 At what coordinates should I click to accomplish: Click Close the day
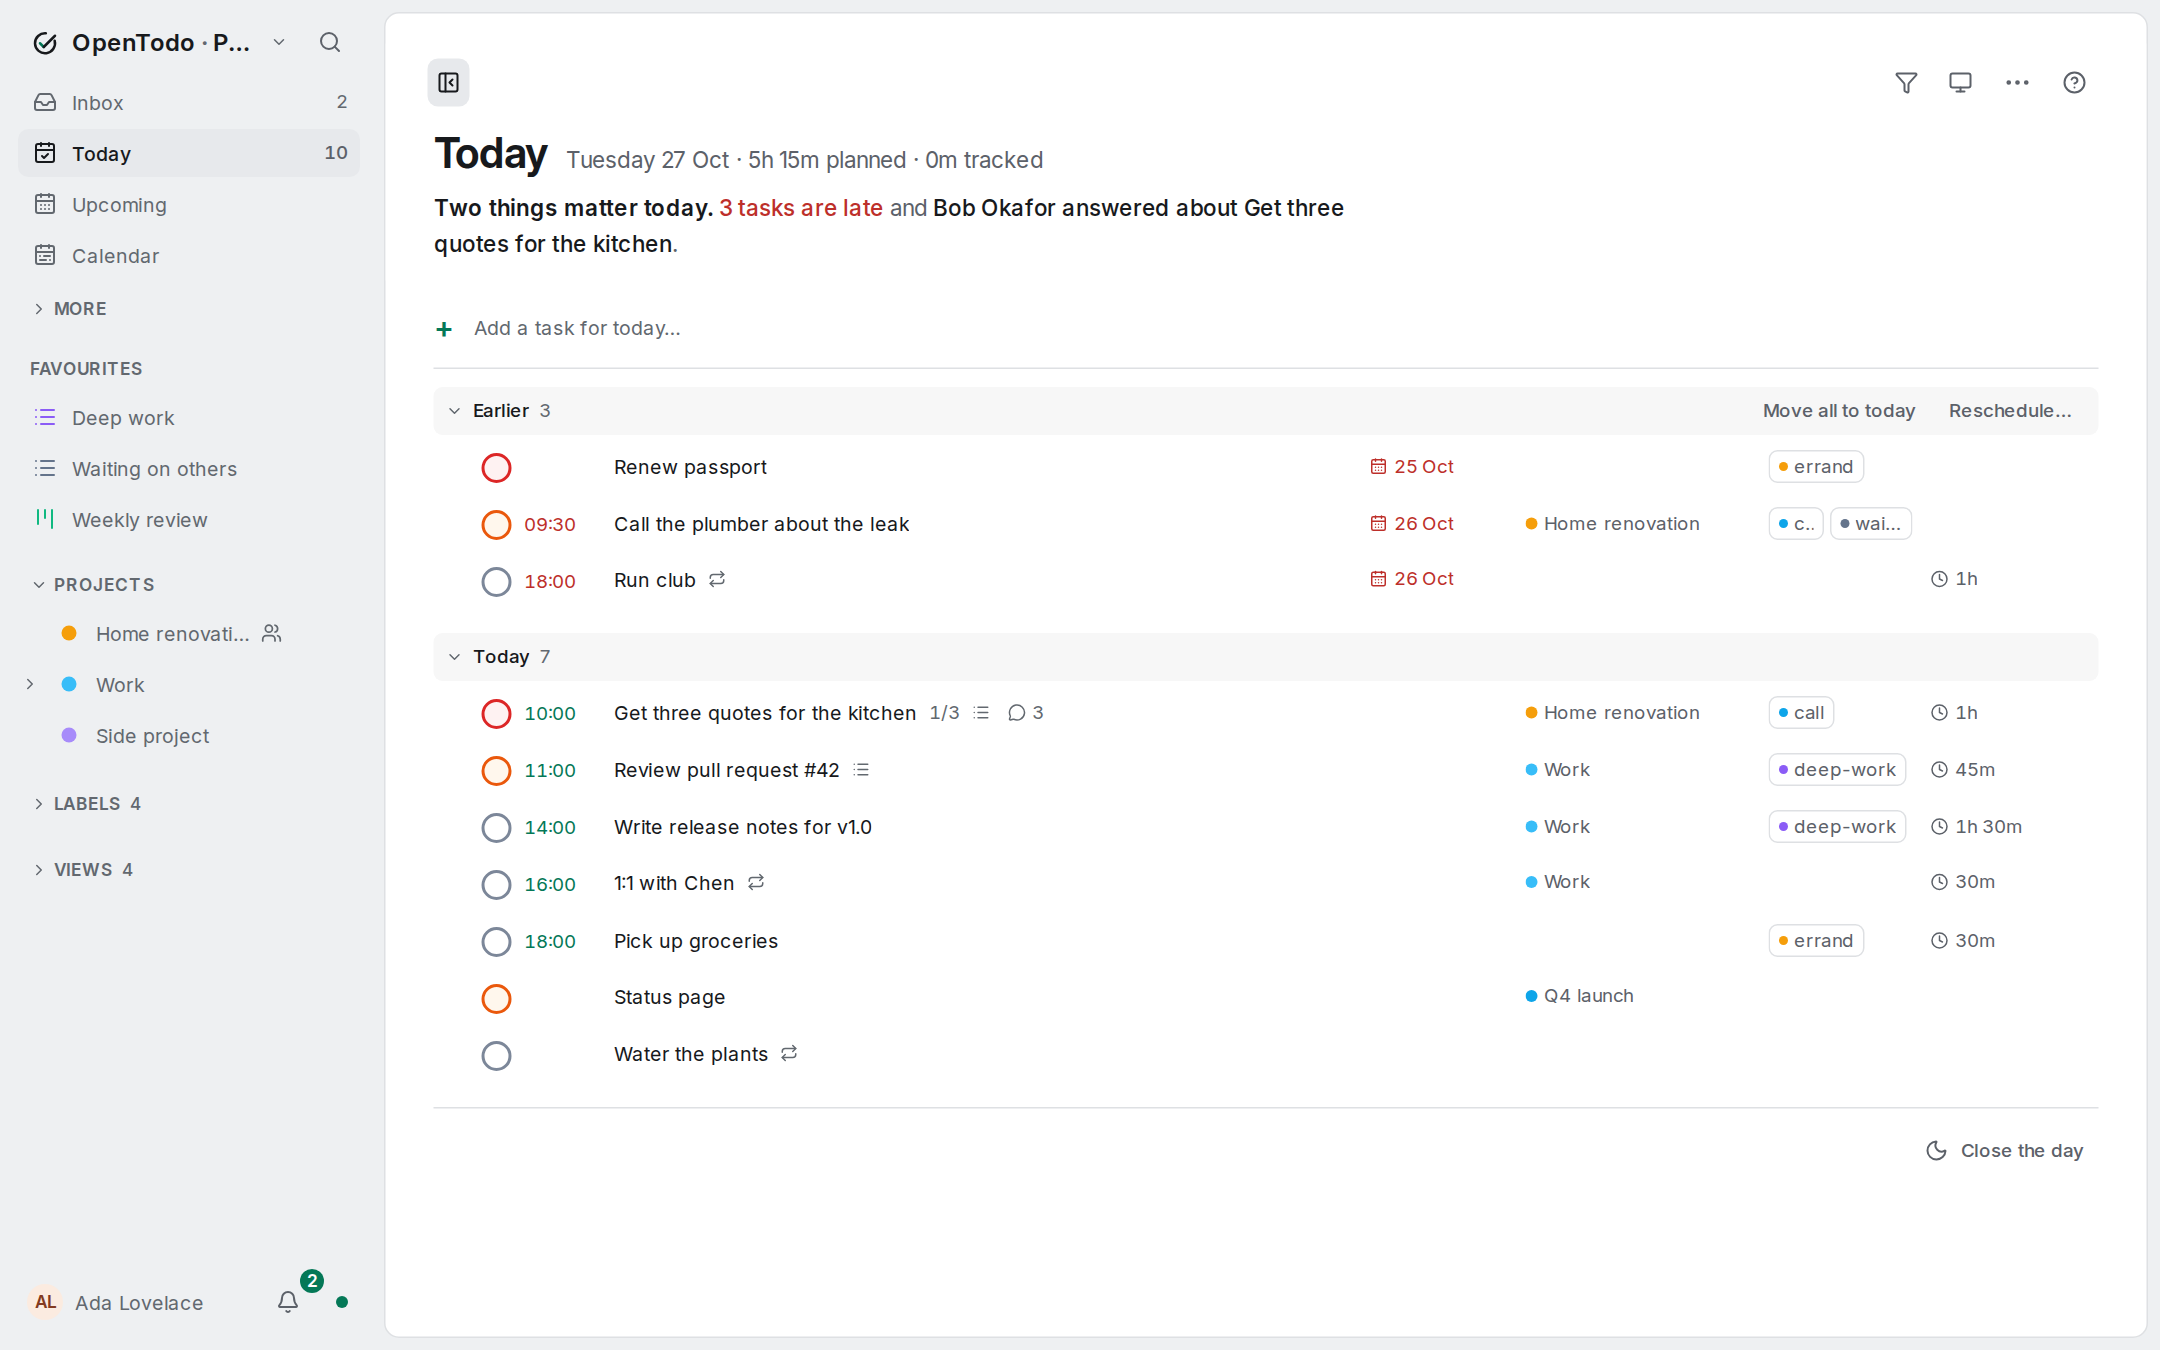[2004, 1150]
